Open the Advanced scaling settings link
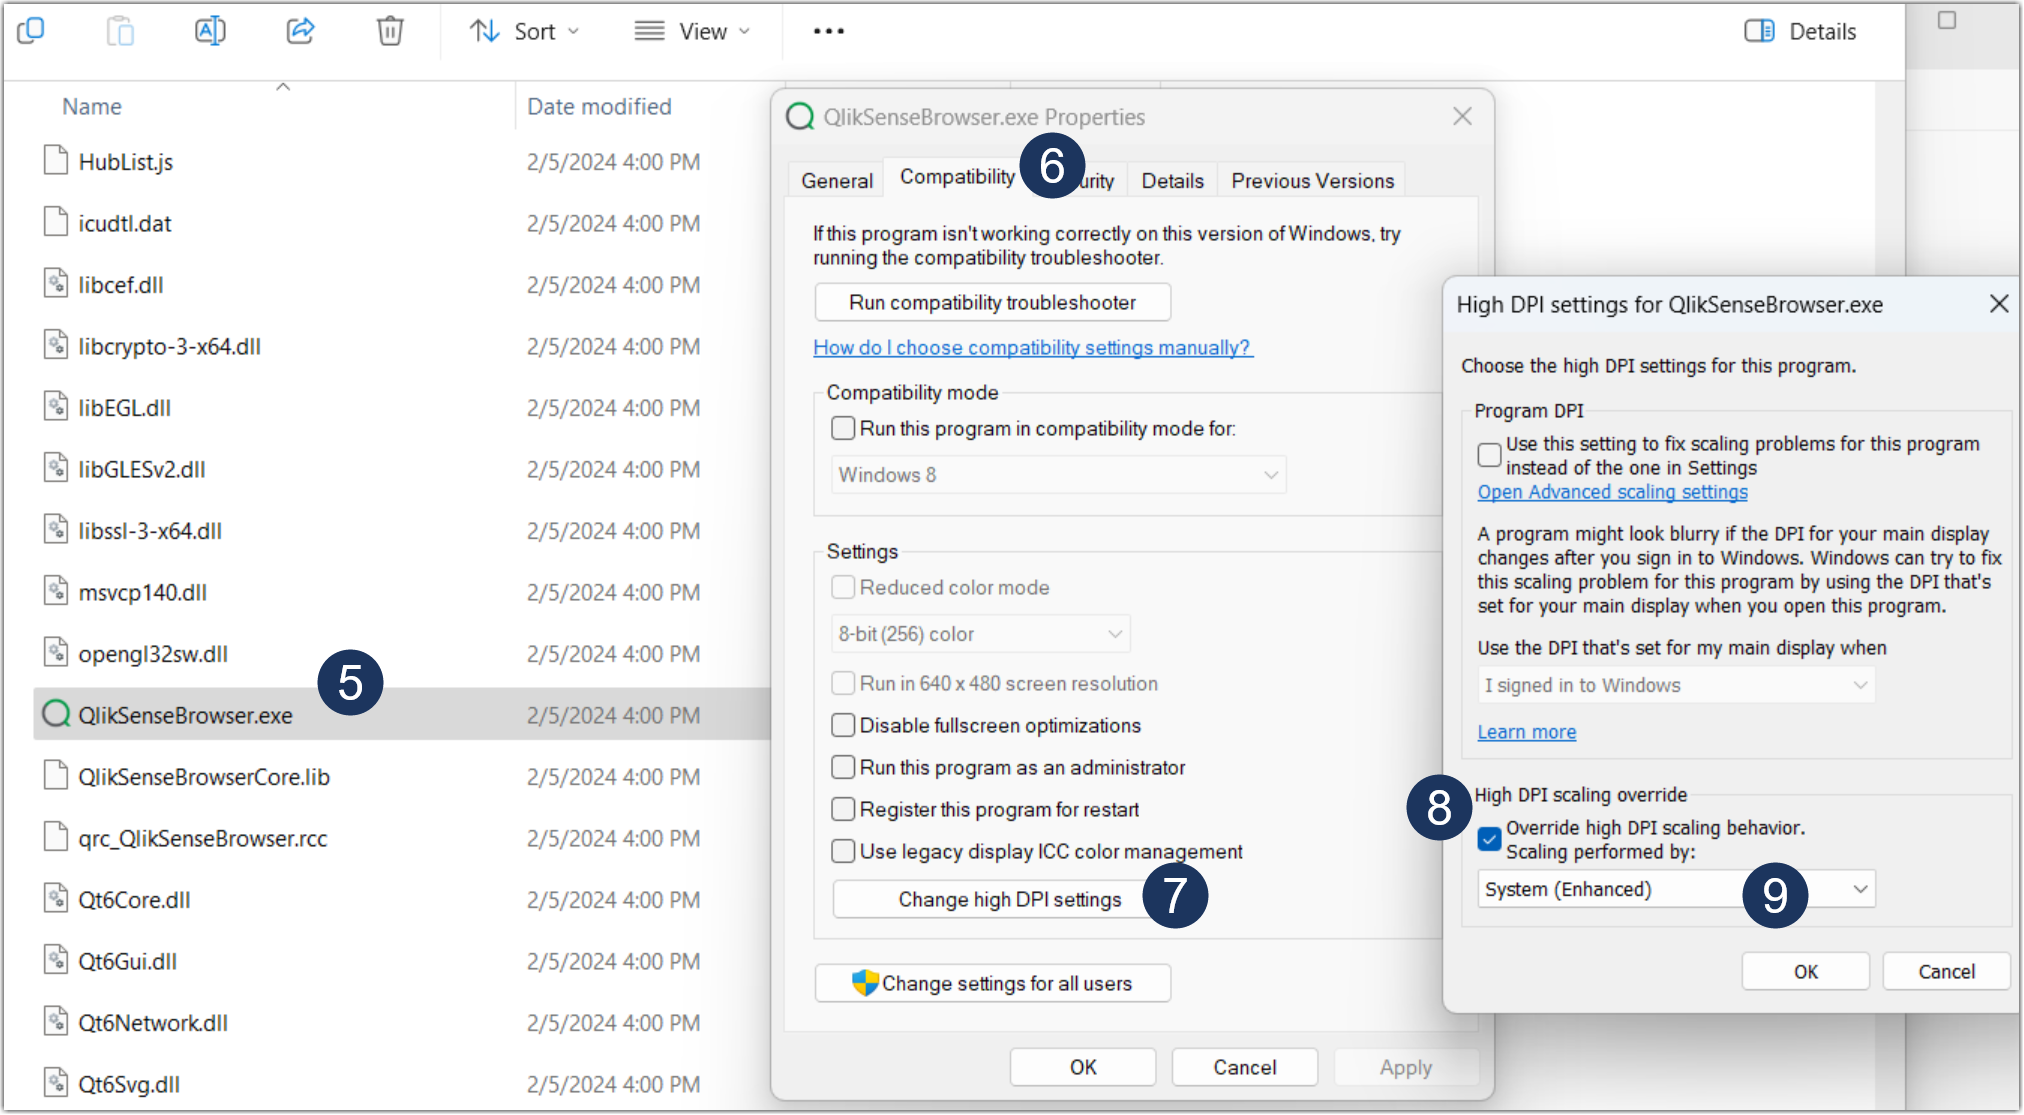The image size is (2024, 1115). 1612,492
